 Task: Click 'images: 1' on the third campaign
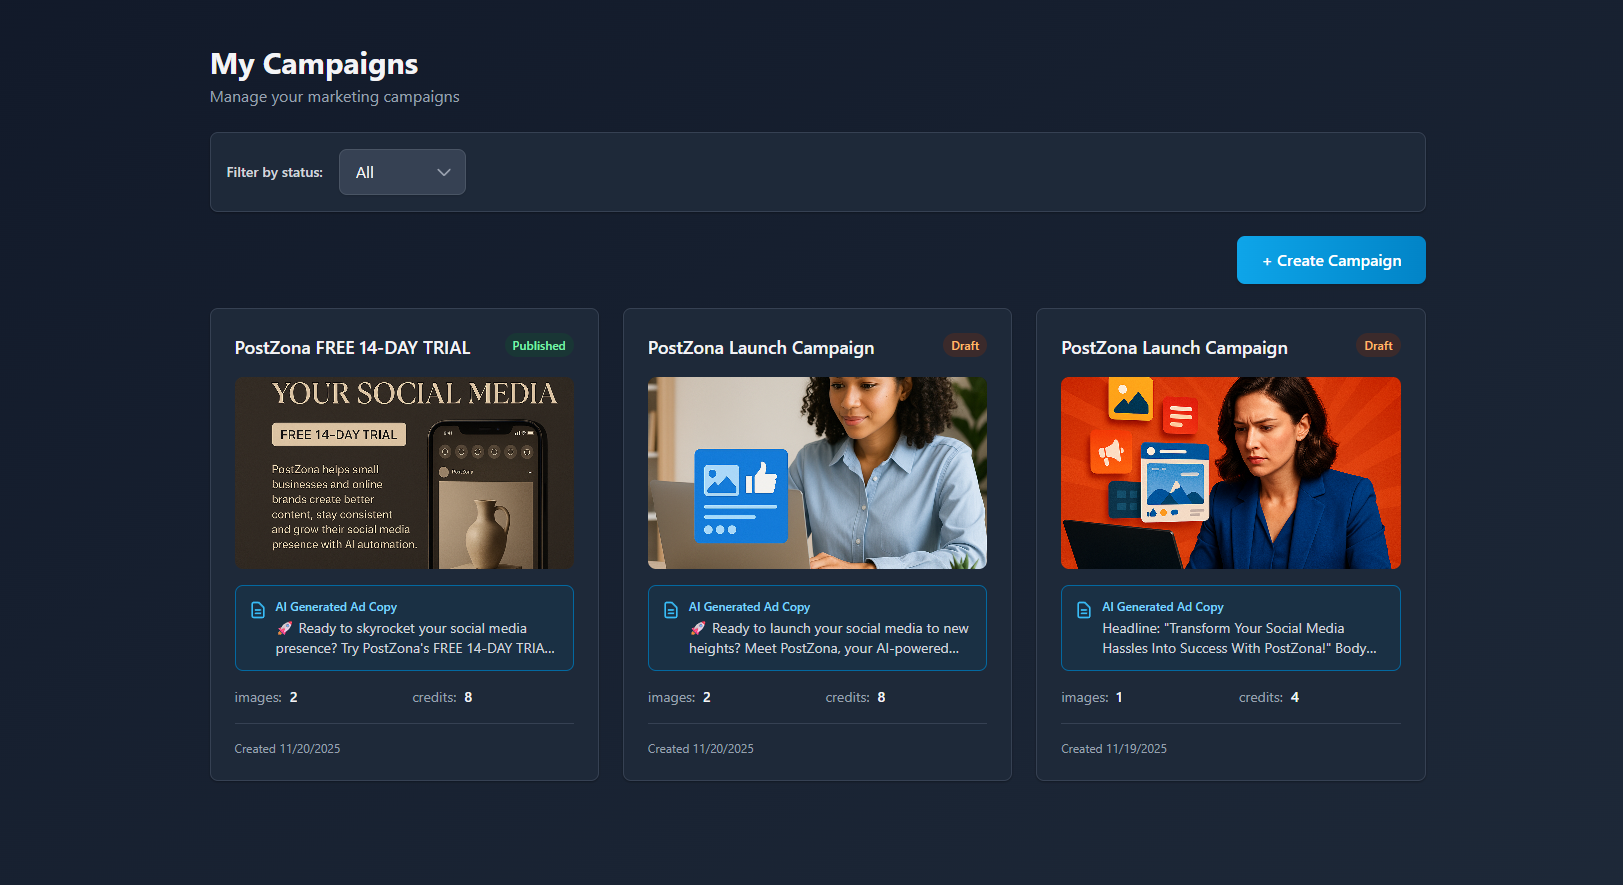[x=1092, y=697]
